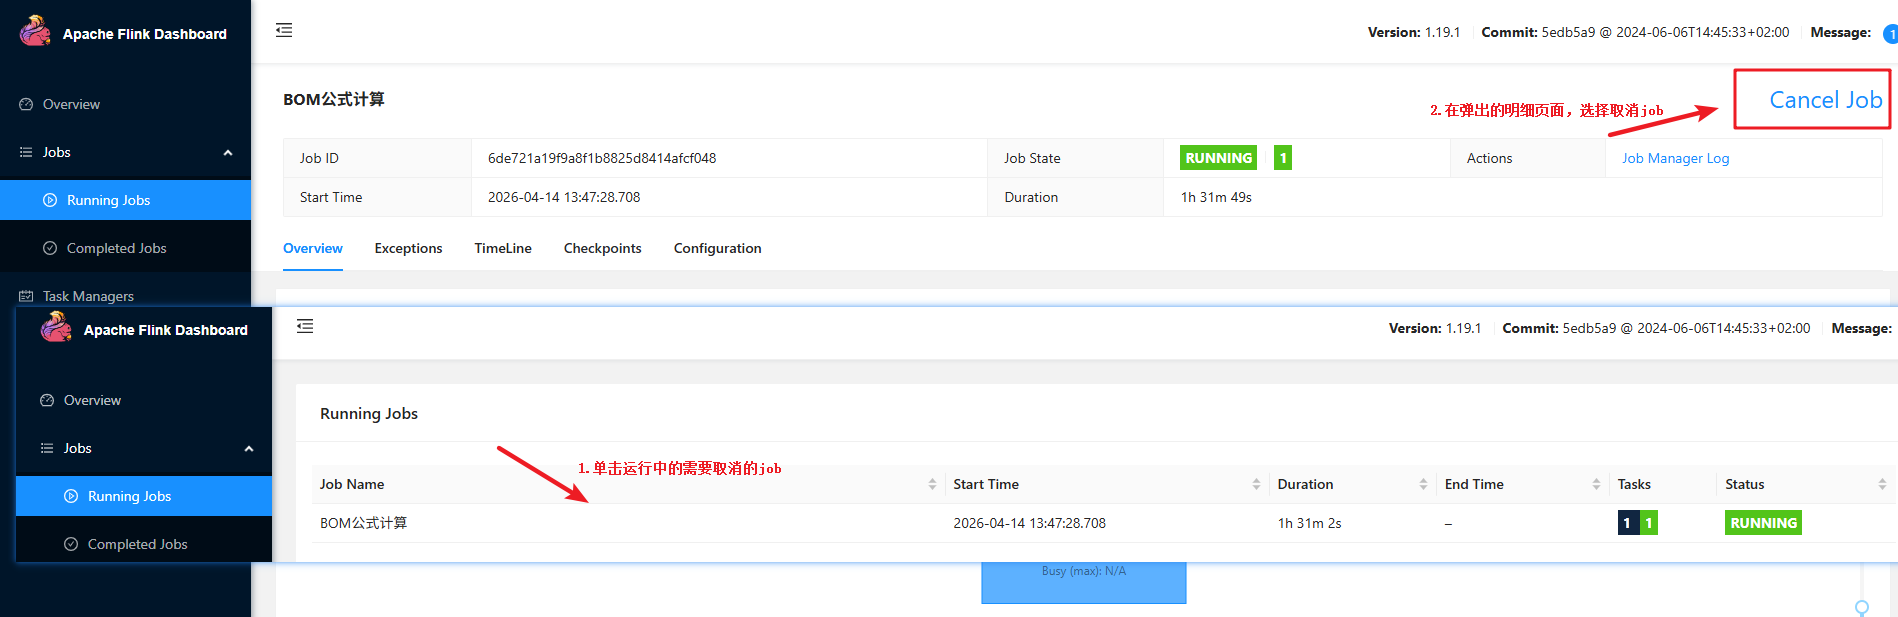Click the Task Managers icon in job detail sidebar
Image resolution: width=1898 pixels, height=617 pixels.
[x=26, y=296]
